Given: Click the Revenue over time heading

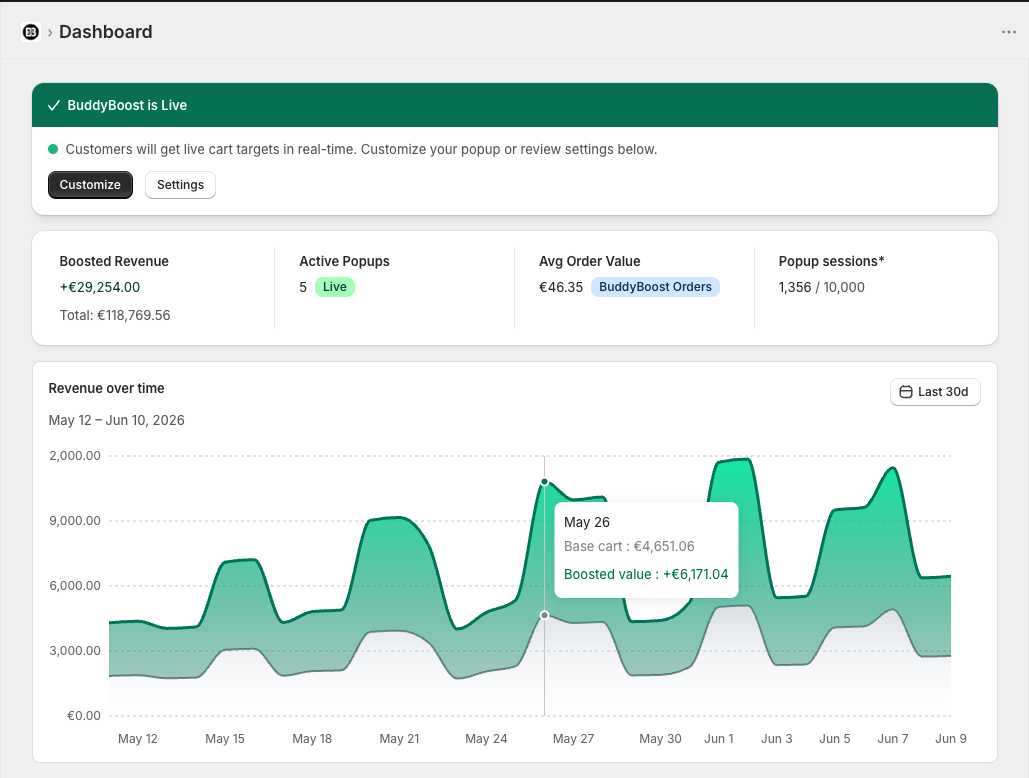Looking at the screenshot, I should click(106, 388).
